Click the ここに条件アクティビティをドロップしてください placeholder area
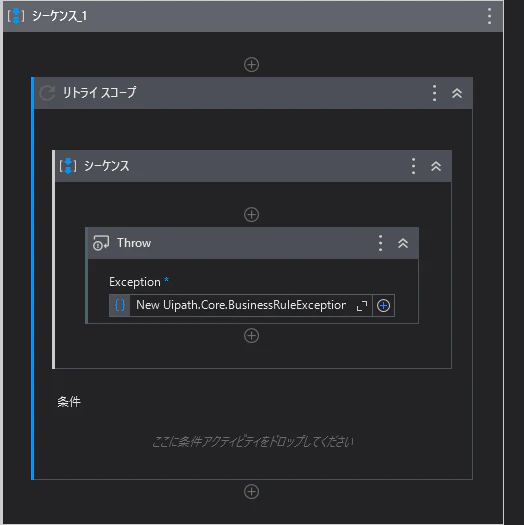 click(x=253, y=442)
